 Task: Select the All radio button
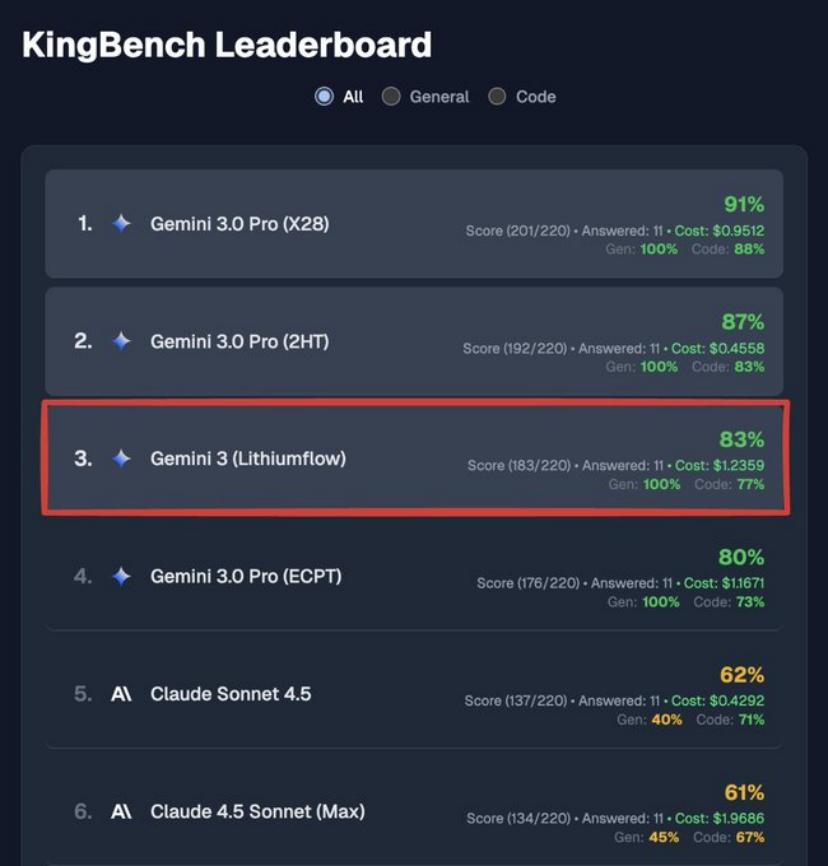pyautogui.click(x=324, y=97)
